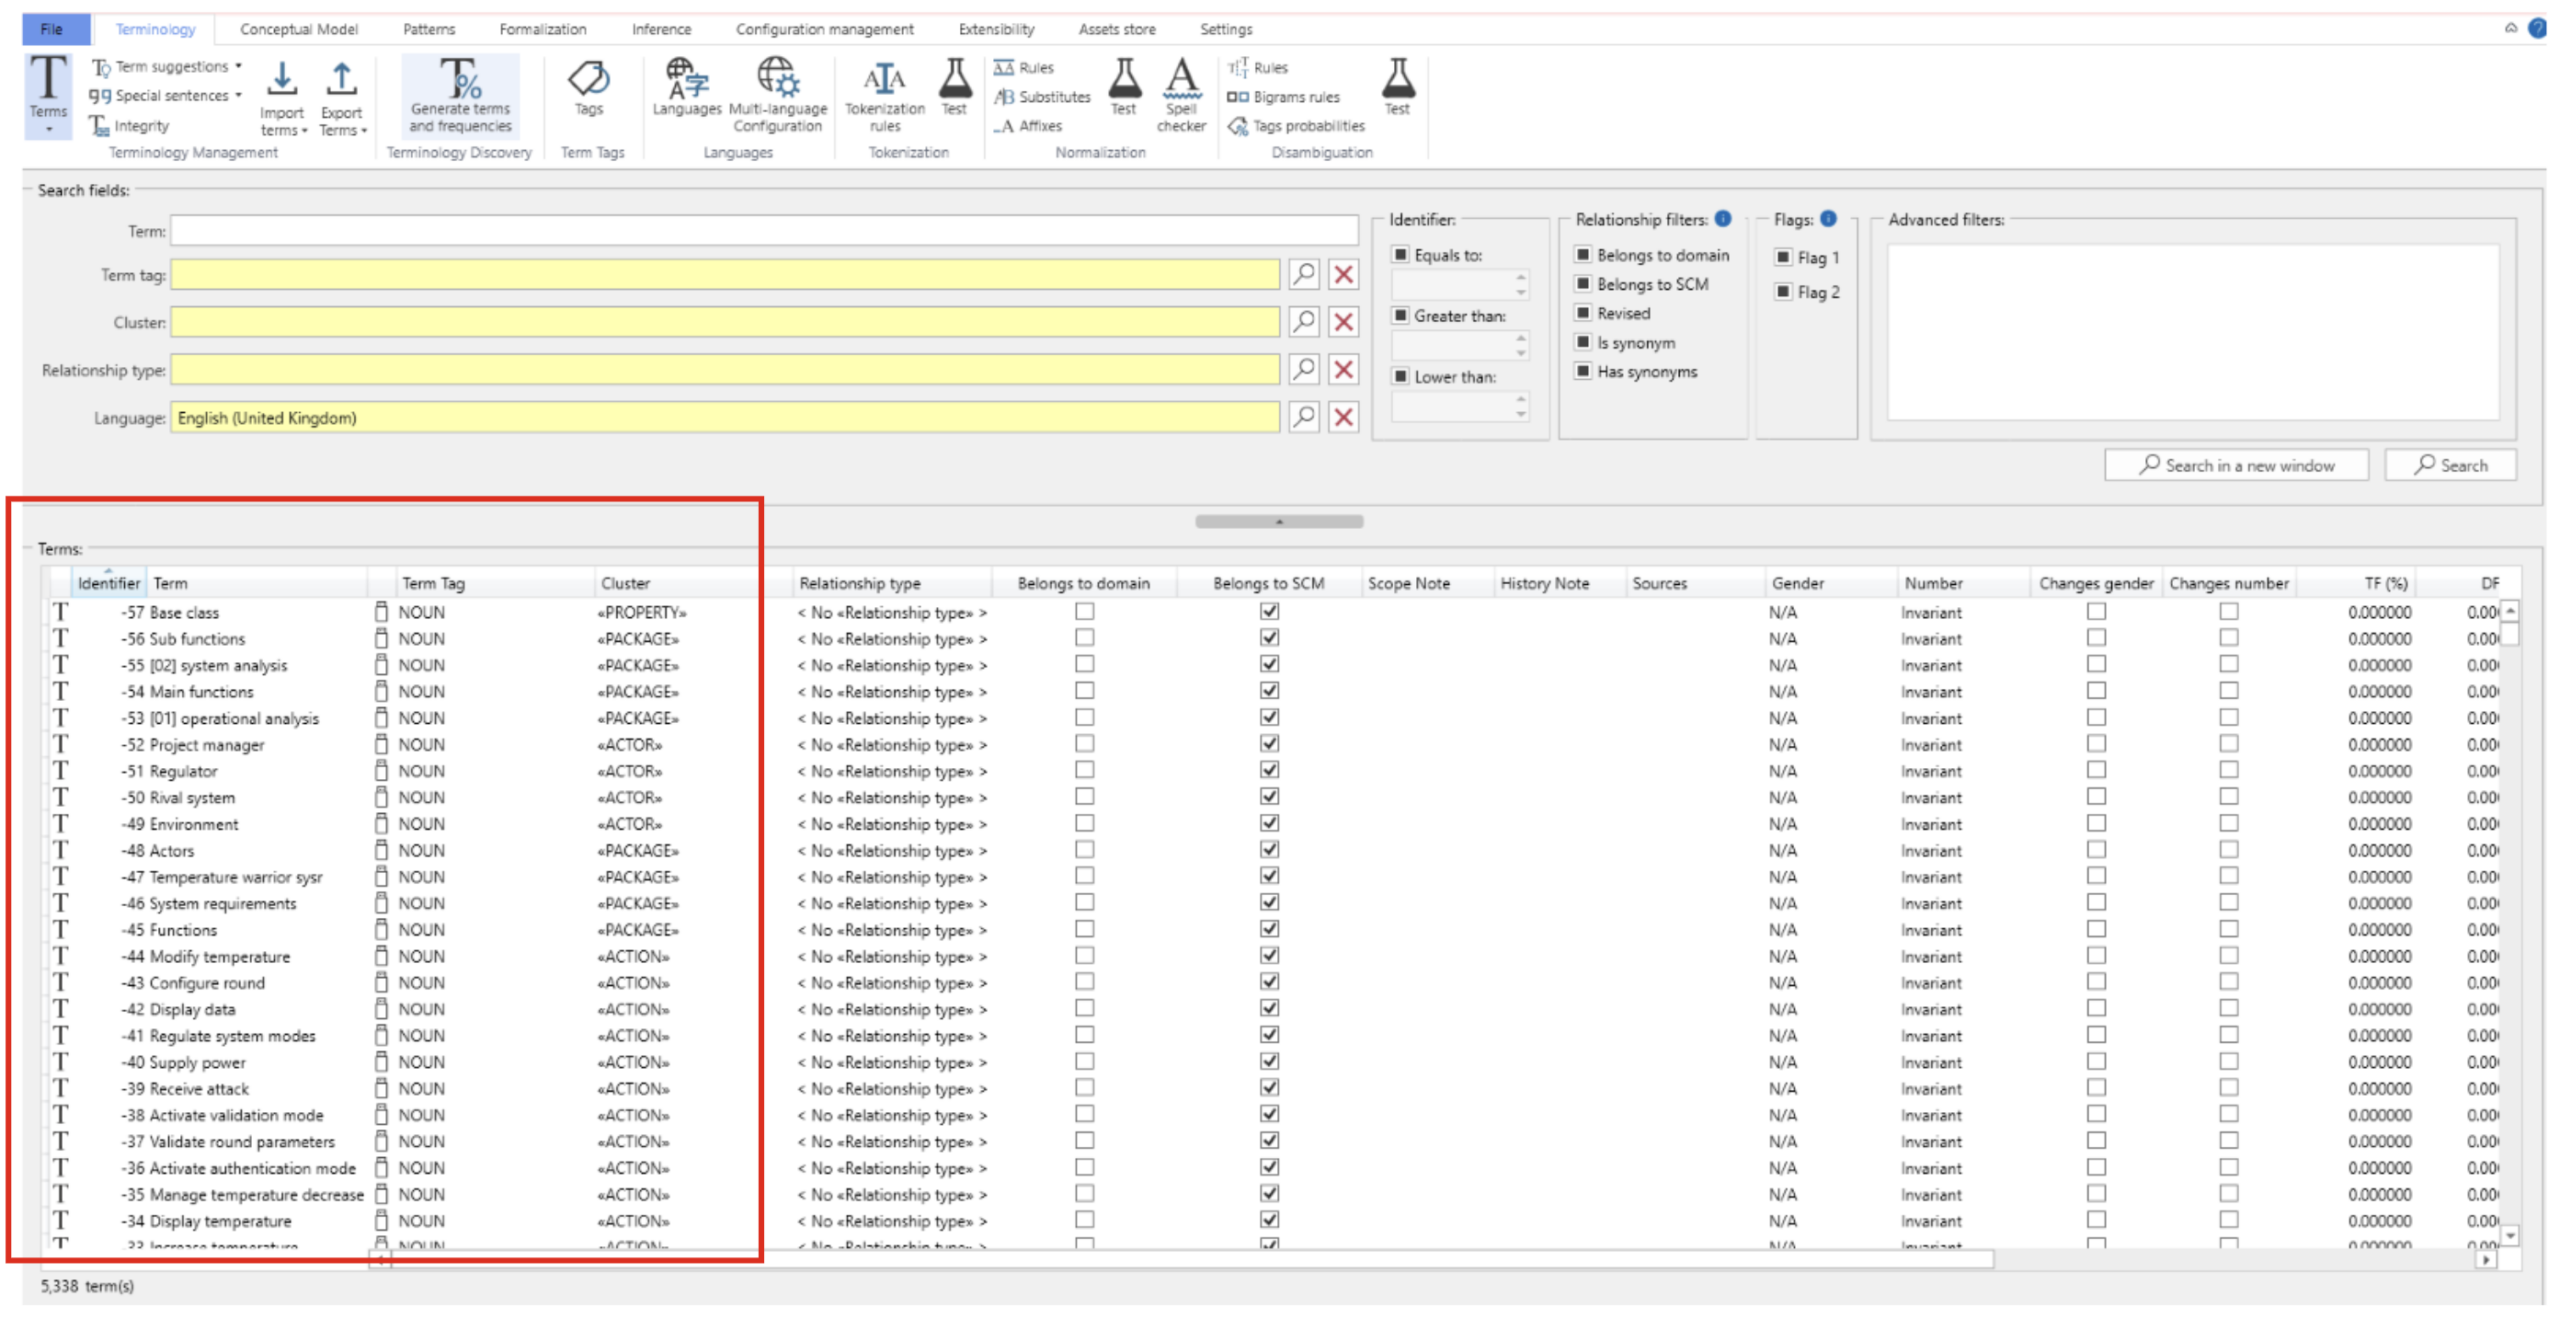This screenshot has width=2560, height=1319.
Task: Expand the Special sentences dropdown
Action: coord(238,96)
